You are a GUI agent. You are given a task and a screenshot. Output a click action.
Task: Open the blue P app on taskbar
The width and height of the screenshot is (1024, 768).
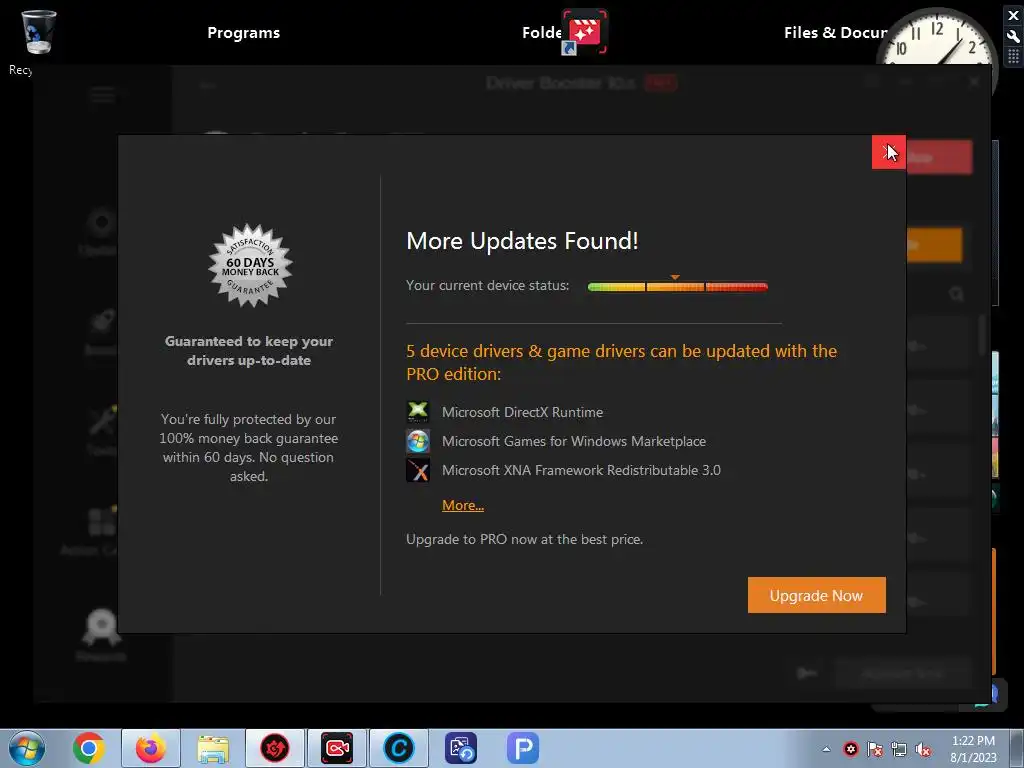(522, 748)
